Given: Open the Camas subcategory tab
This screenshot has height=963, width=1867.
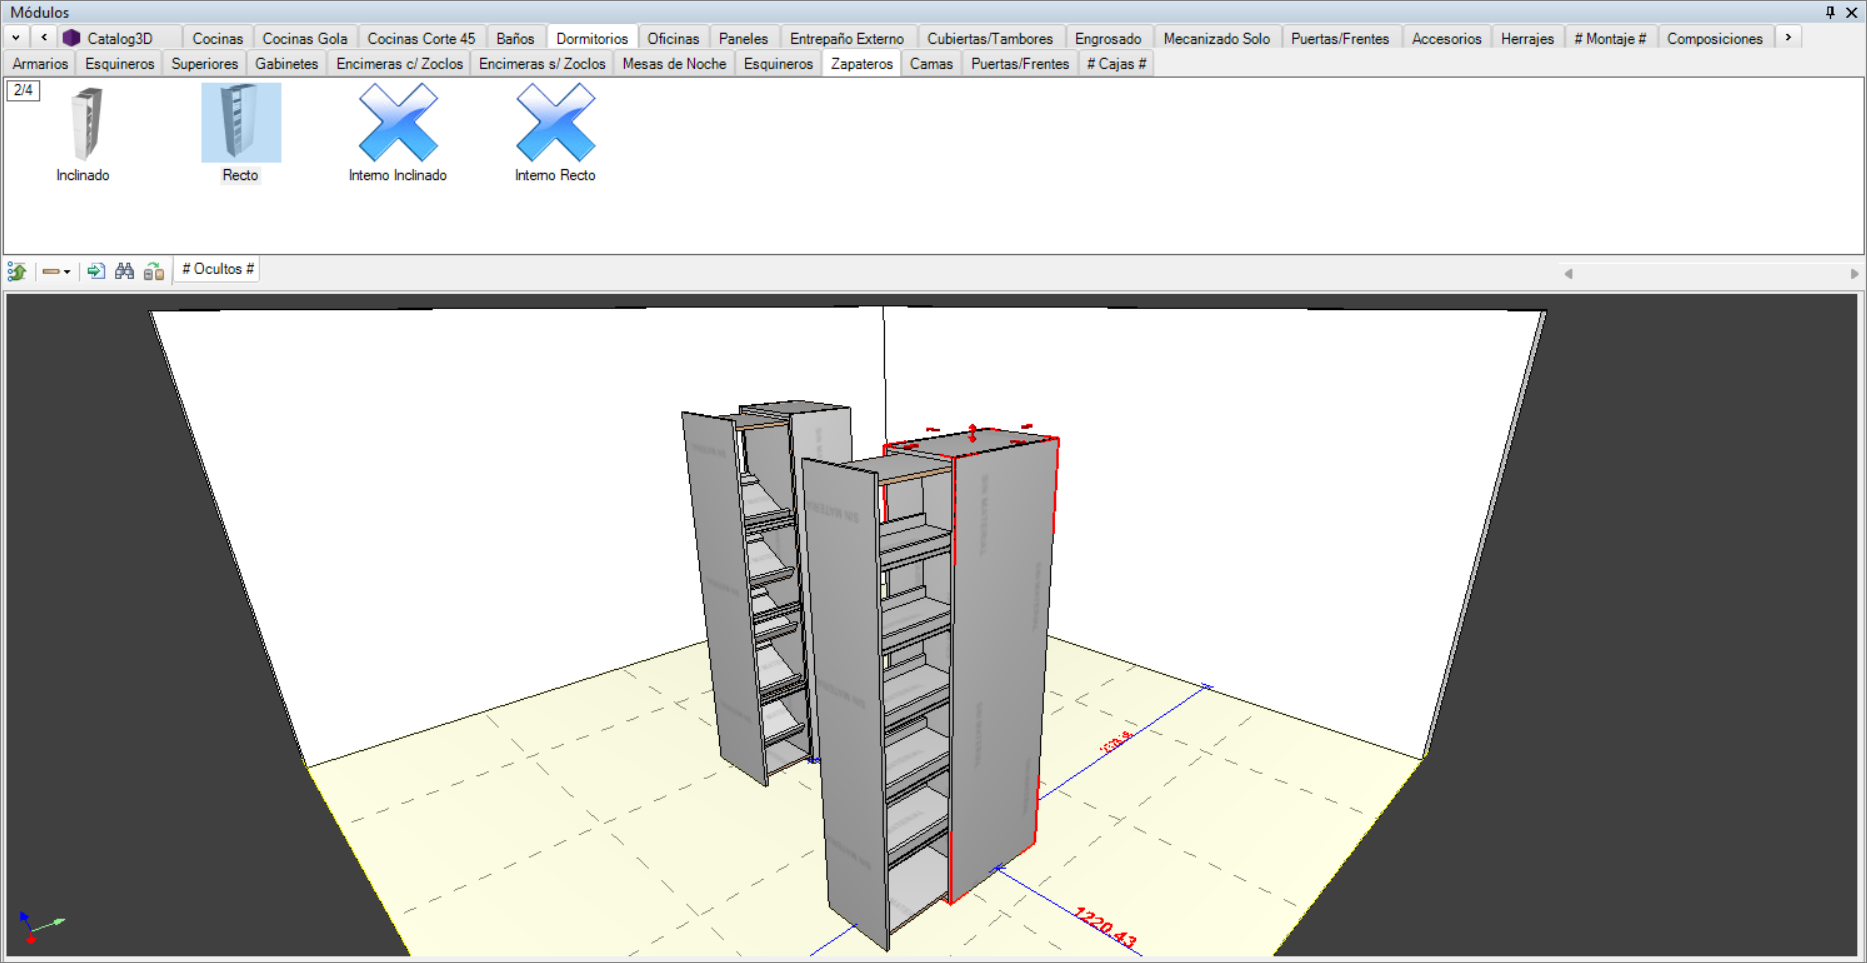Looking at the screenshot, I should 931,63.
